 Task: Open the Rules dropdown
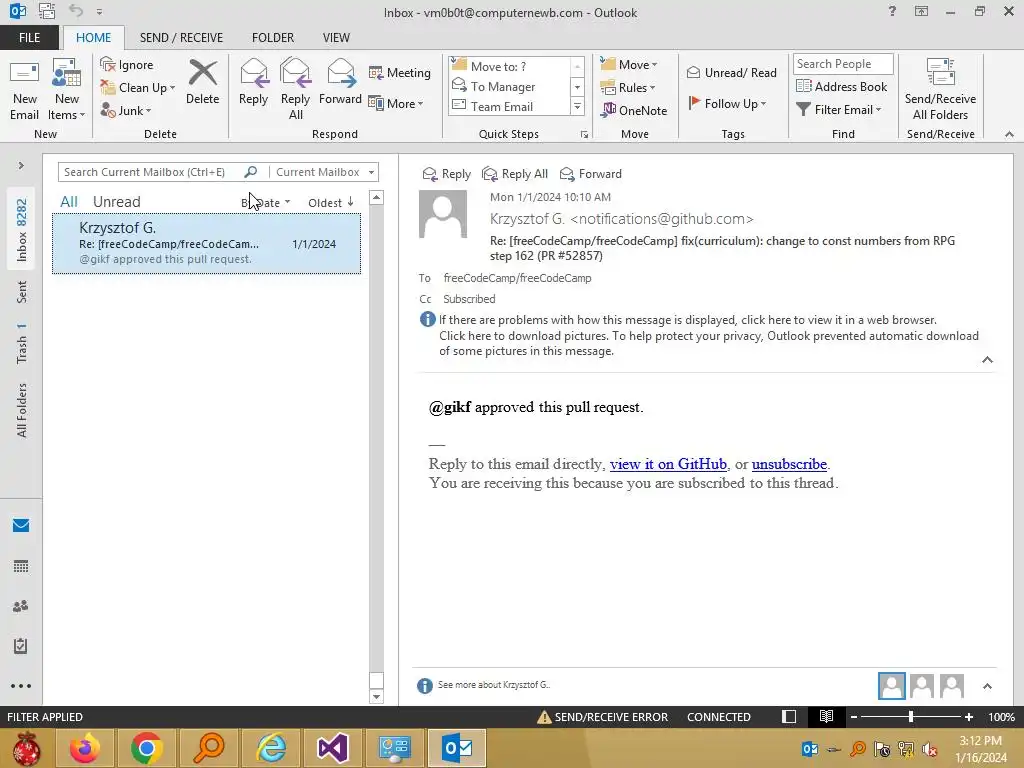click(x=628, y=88)
